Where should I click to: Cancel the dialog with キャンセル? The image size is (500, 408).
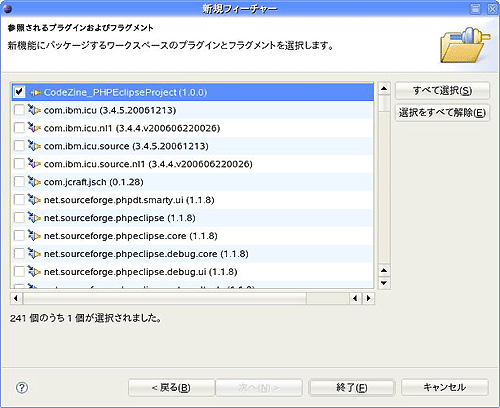point(445,388)
